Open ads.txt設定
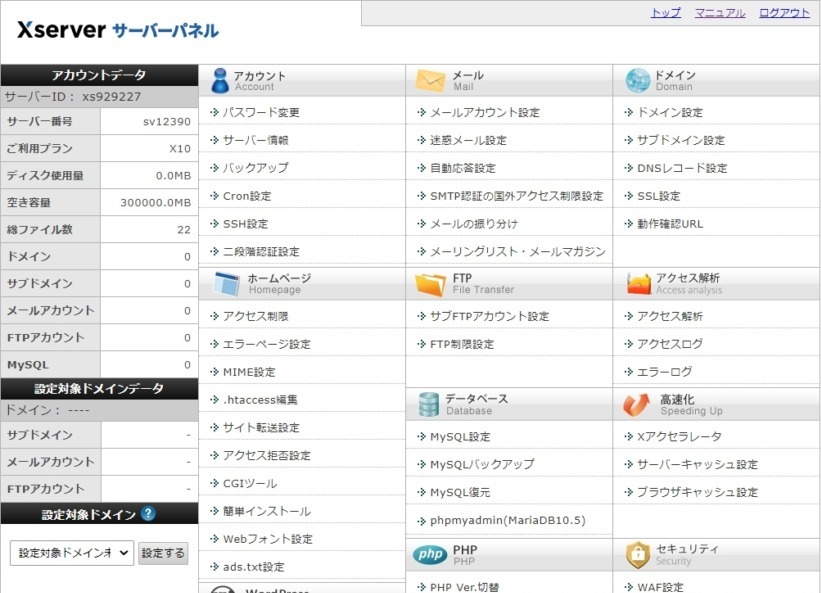This screenshot has width=821, height=593. click(253, 566)
